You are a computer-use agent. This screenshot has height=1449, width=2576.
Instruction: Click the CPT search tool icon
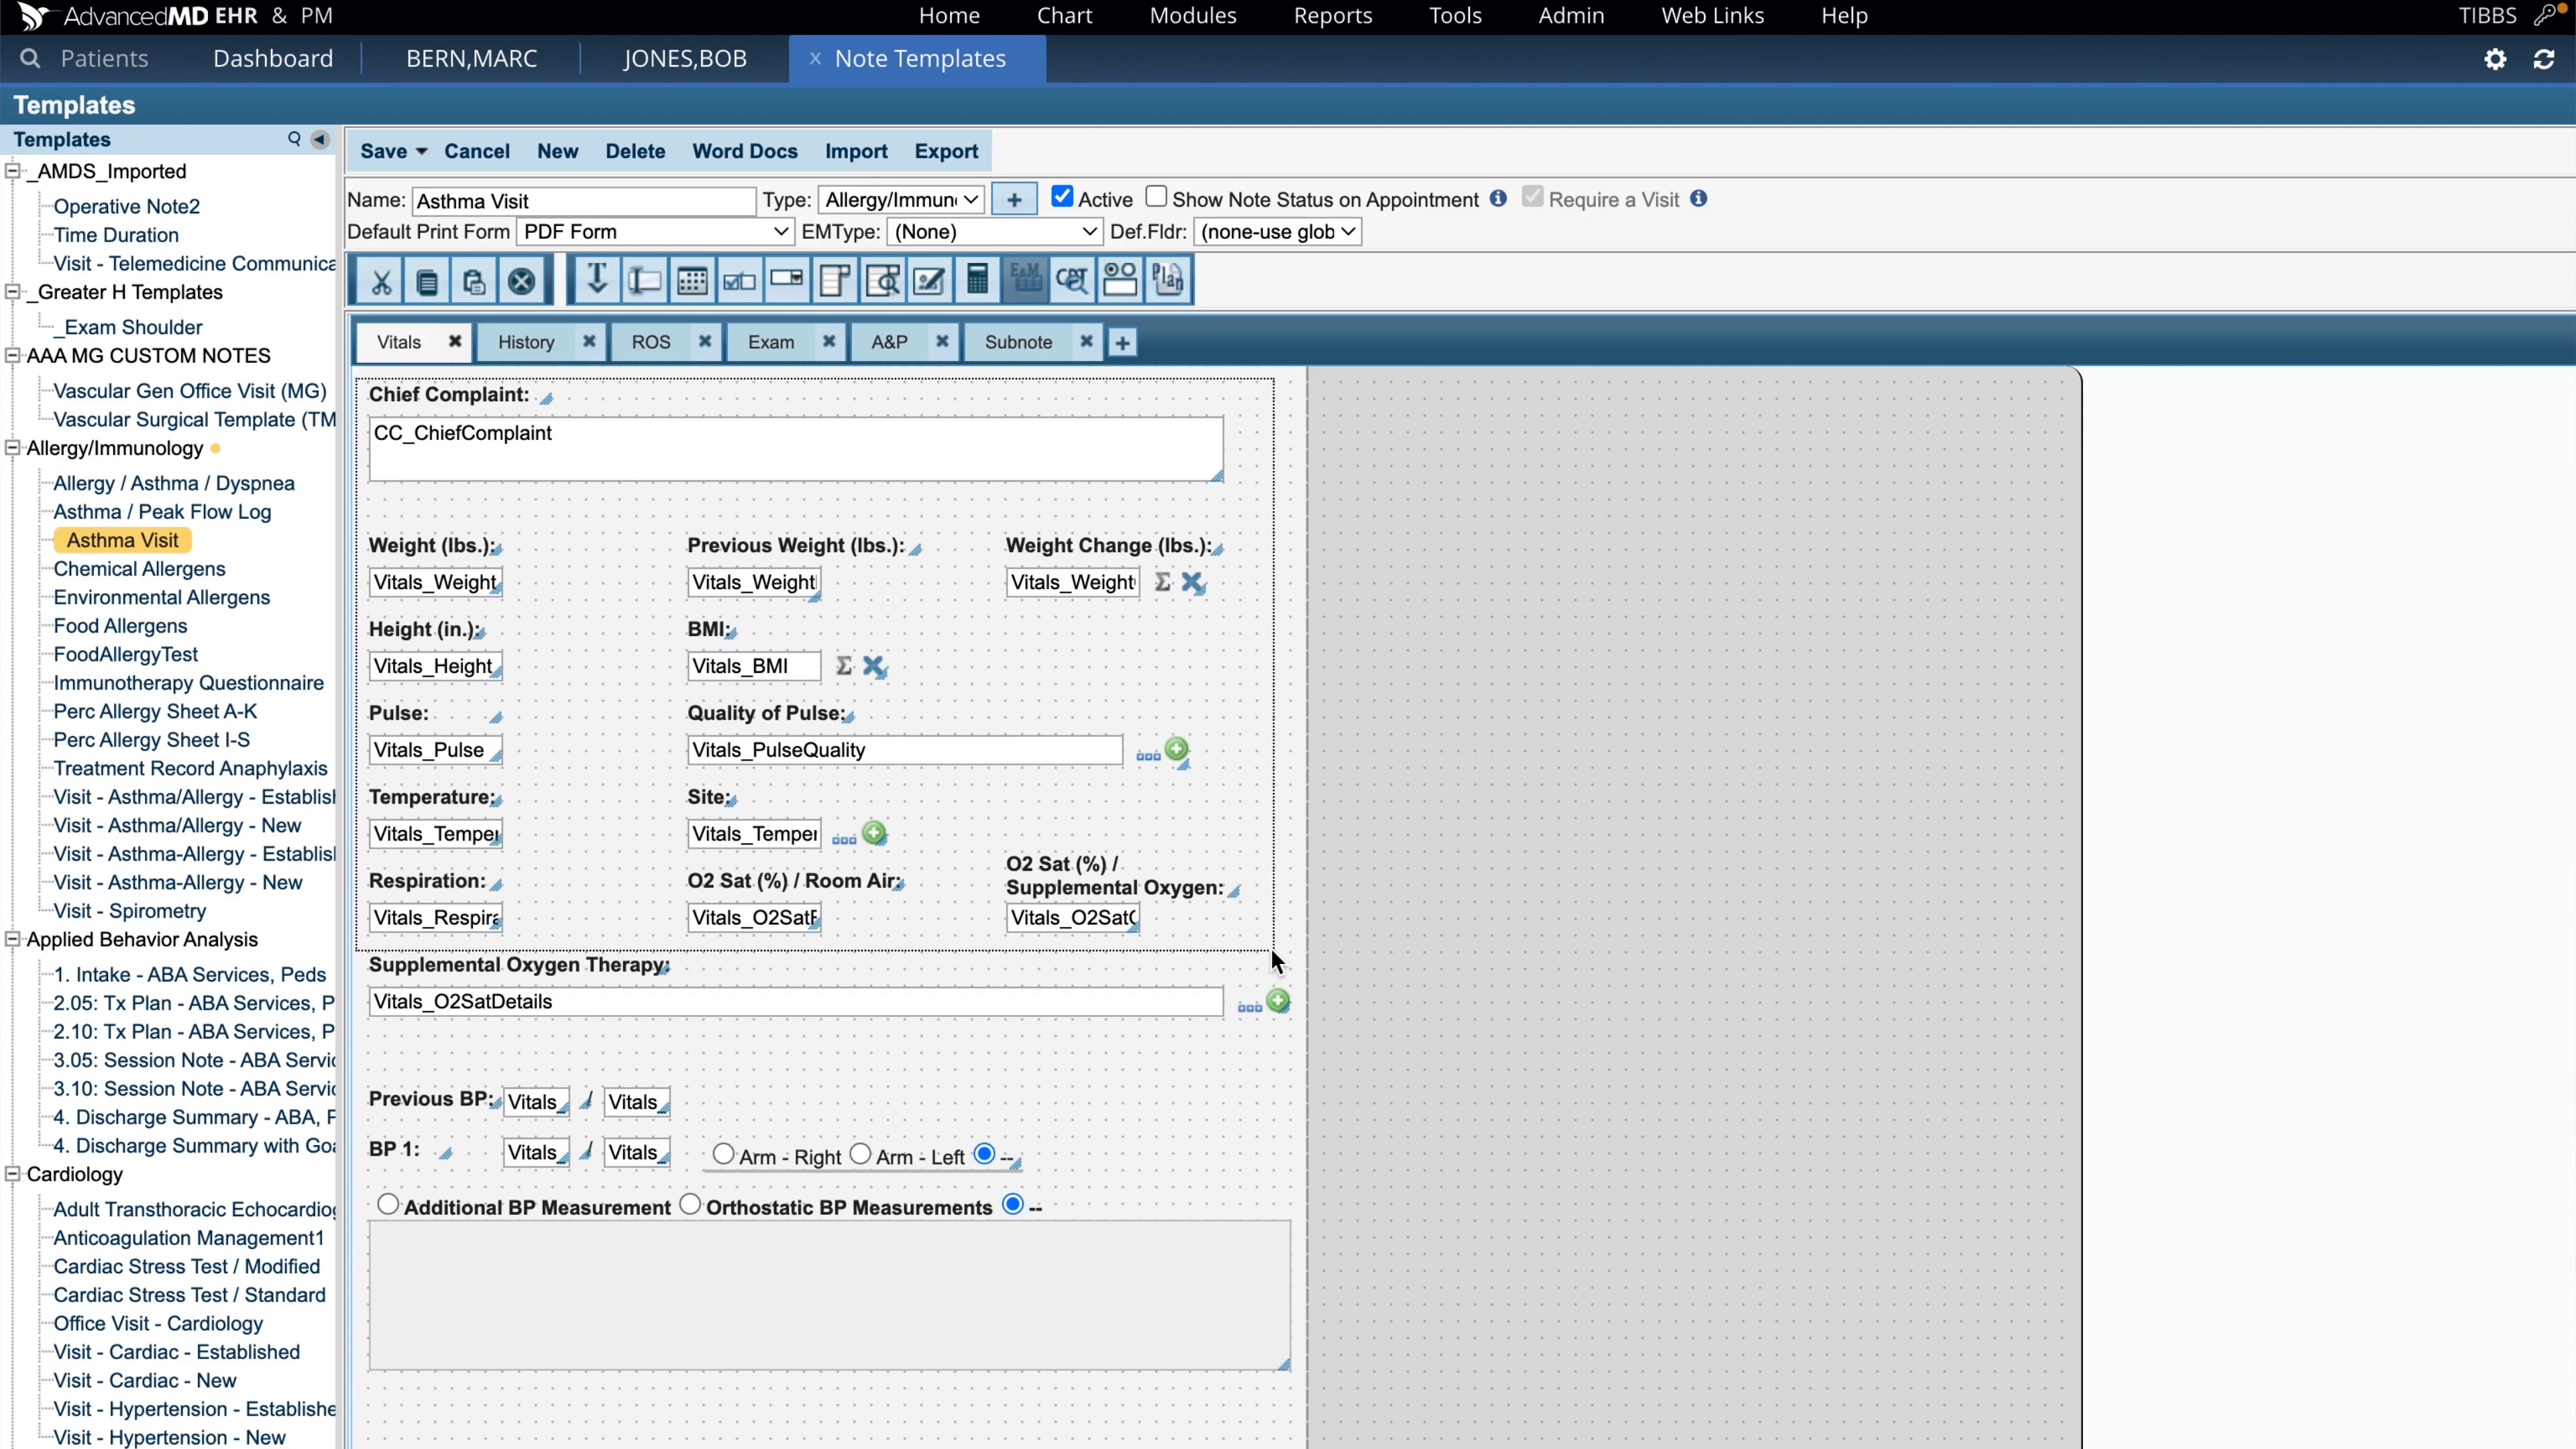1072,281
